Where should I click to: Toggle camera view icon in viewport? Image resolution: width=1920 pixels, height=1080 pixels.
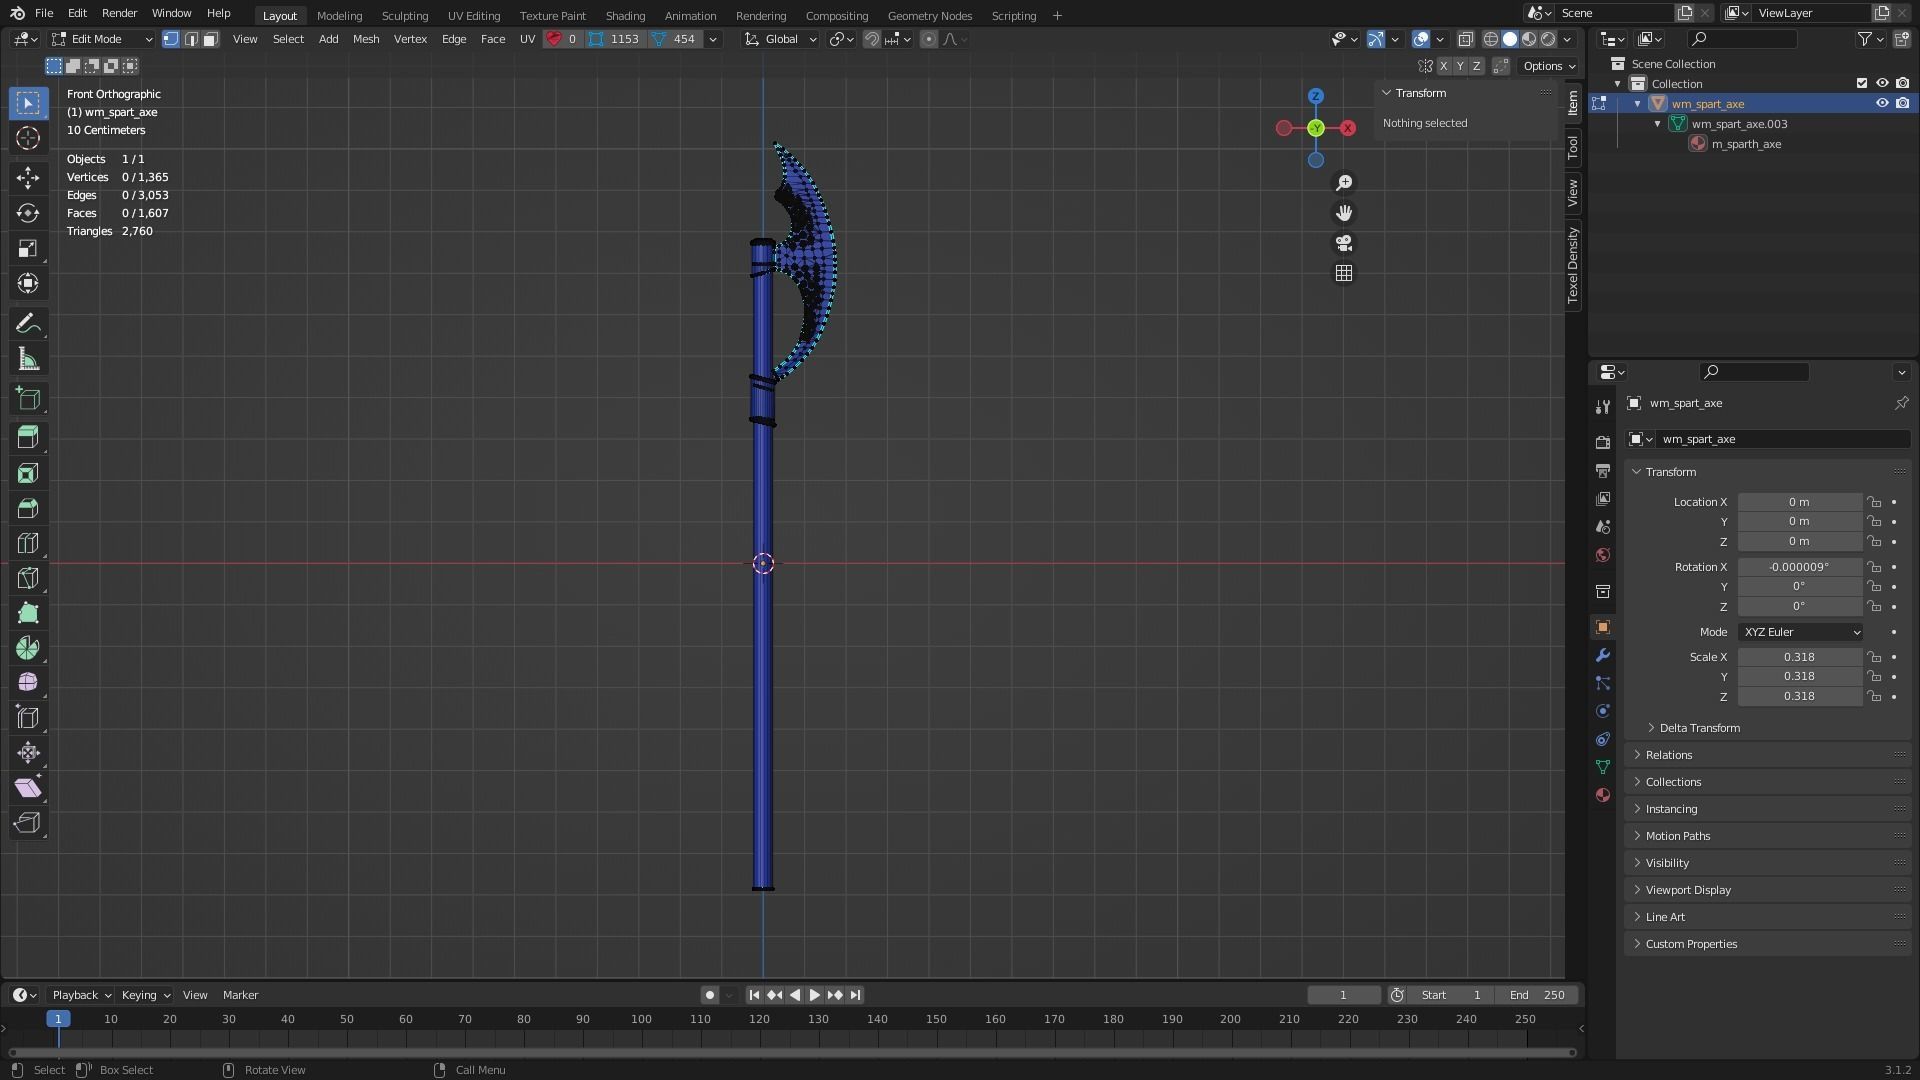[1344, 243]
